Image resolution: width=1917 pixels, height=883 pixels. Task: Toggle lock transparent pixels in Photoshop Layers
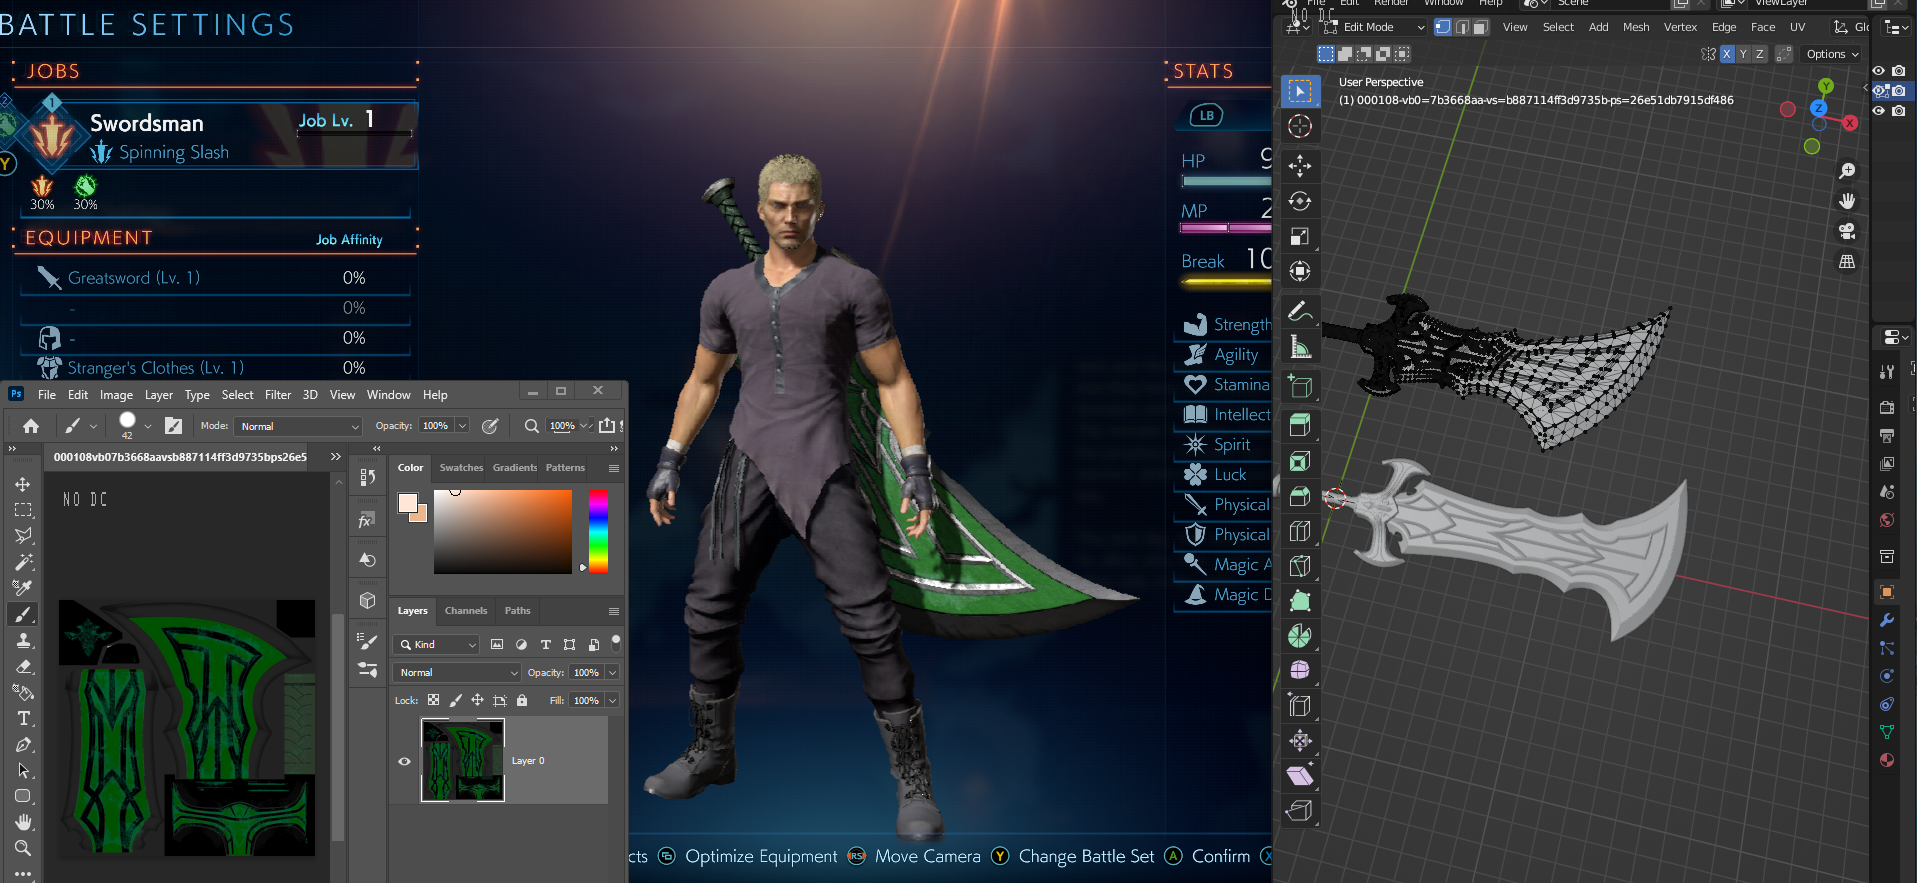(433, 700)
